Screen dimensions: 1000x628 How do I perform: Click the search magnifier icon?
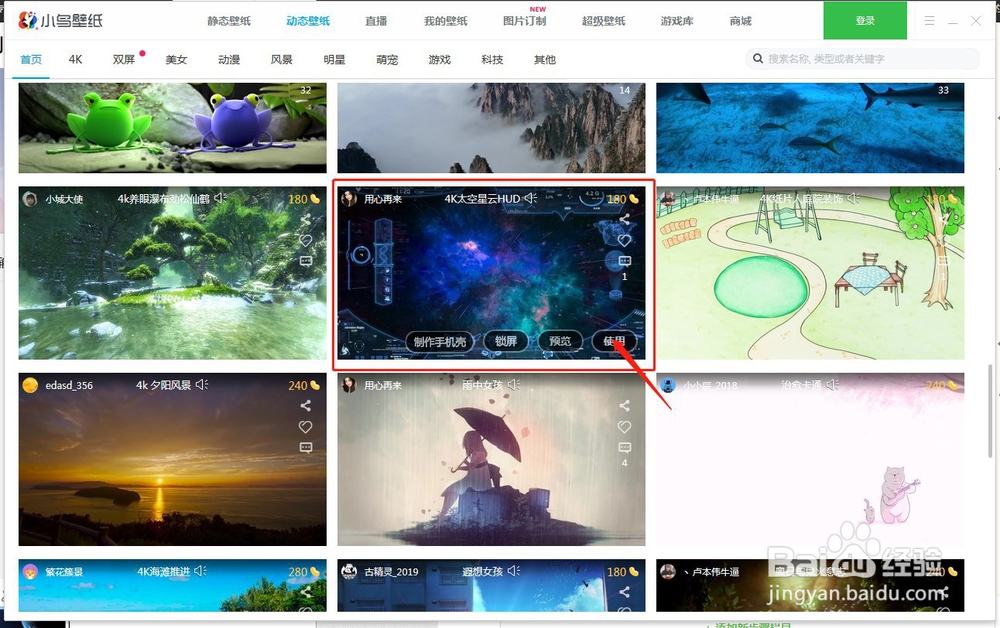coord(758,59)
